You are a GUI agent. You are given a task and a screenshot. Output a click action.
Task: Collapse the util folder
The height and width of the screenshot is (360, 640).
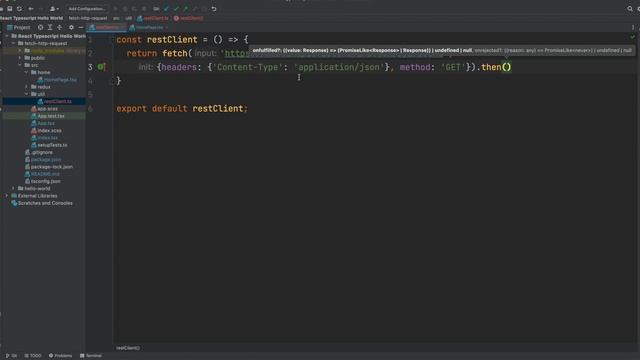[x=27, y=94]
